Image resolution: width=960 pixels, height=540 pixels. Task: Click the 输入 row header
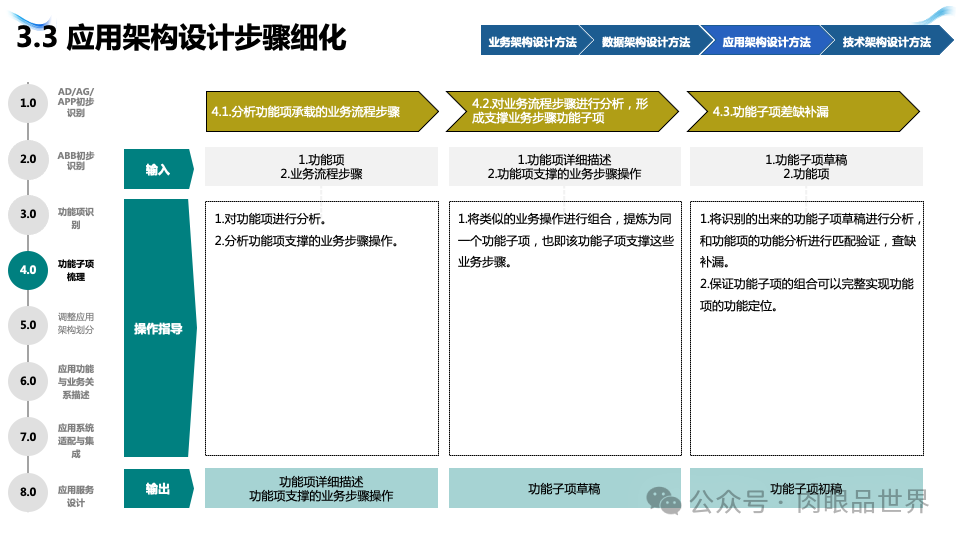159,169
